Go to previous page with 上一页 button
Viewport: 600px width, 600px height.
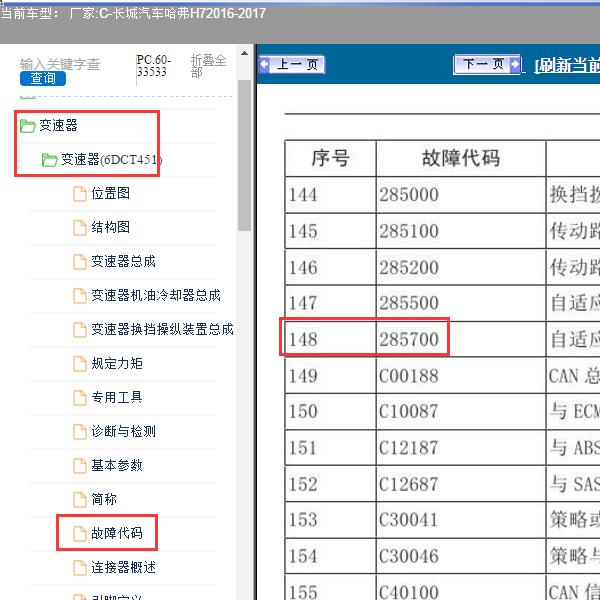pyautogui.click(x=292, y=64)
